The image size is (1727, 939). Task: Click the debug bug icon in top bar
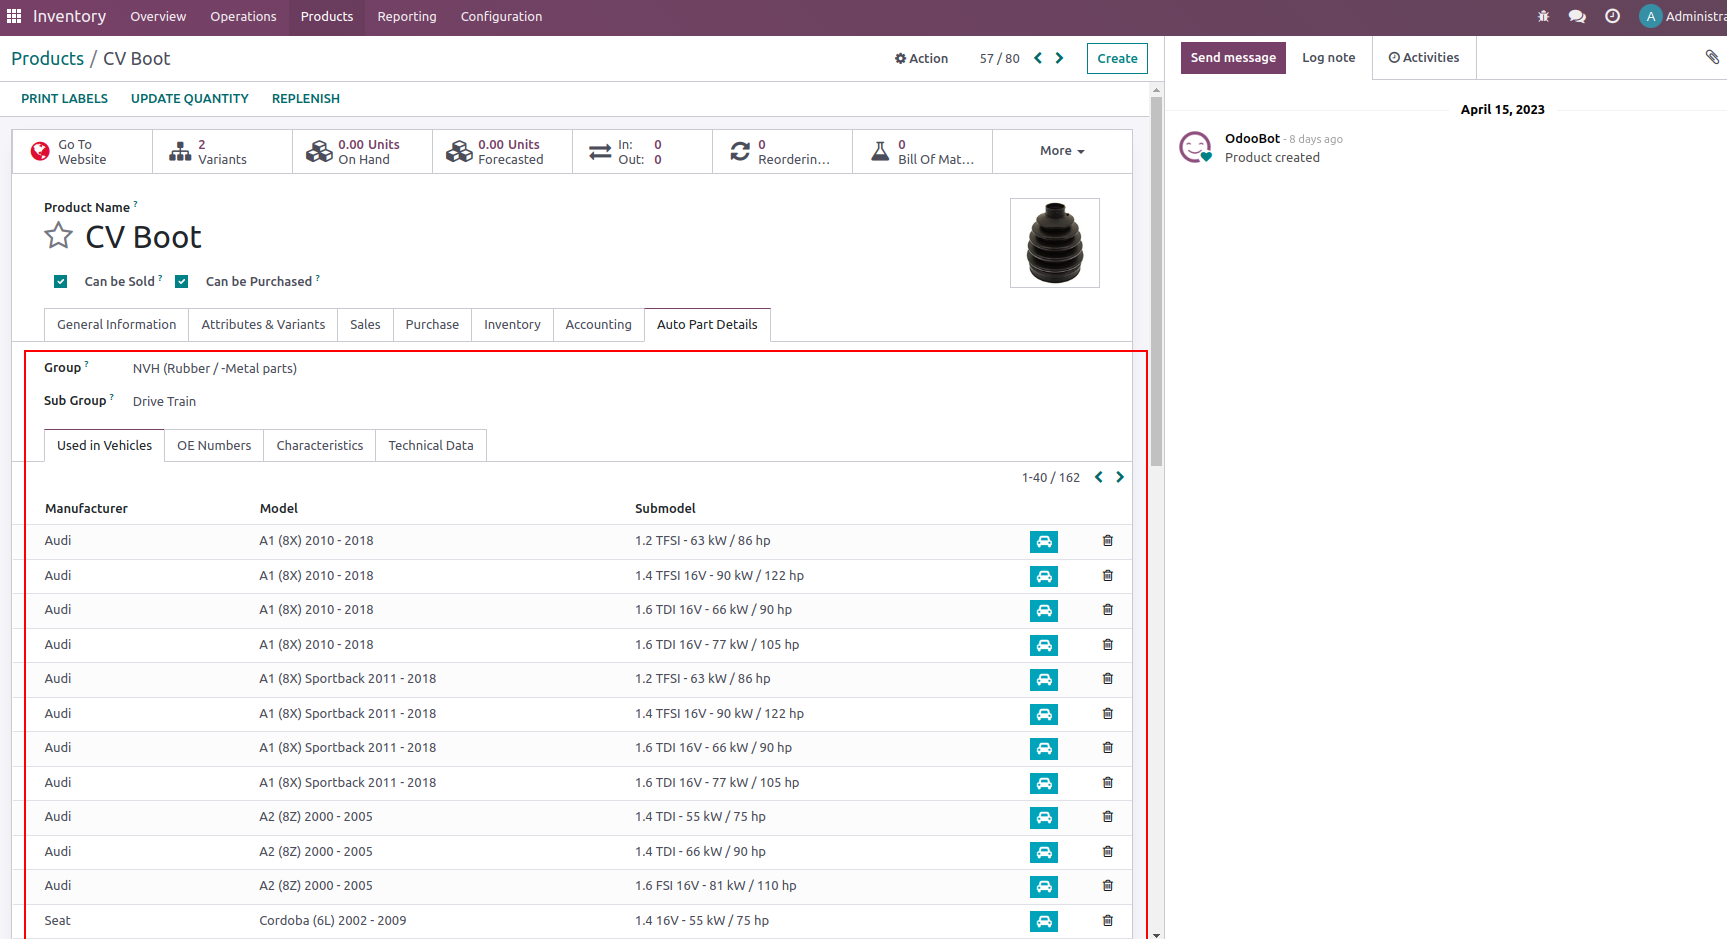[1543, 17]
